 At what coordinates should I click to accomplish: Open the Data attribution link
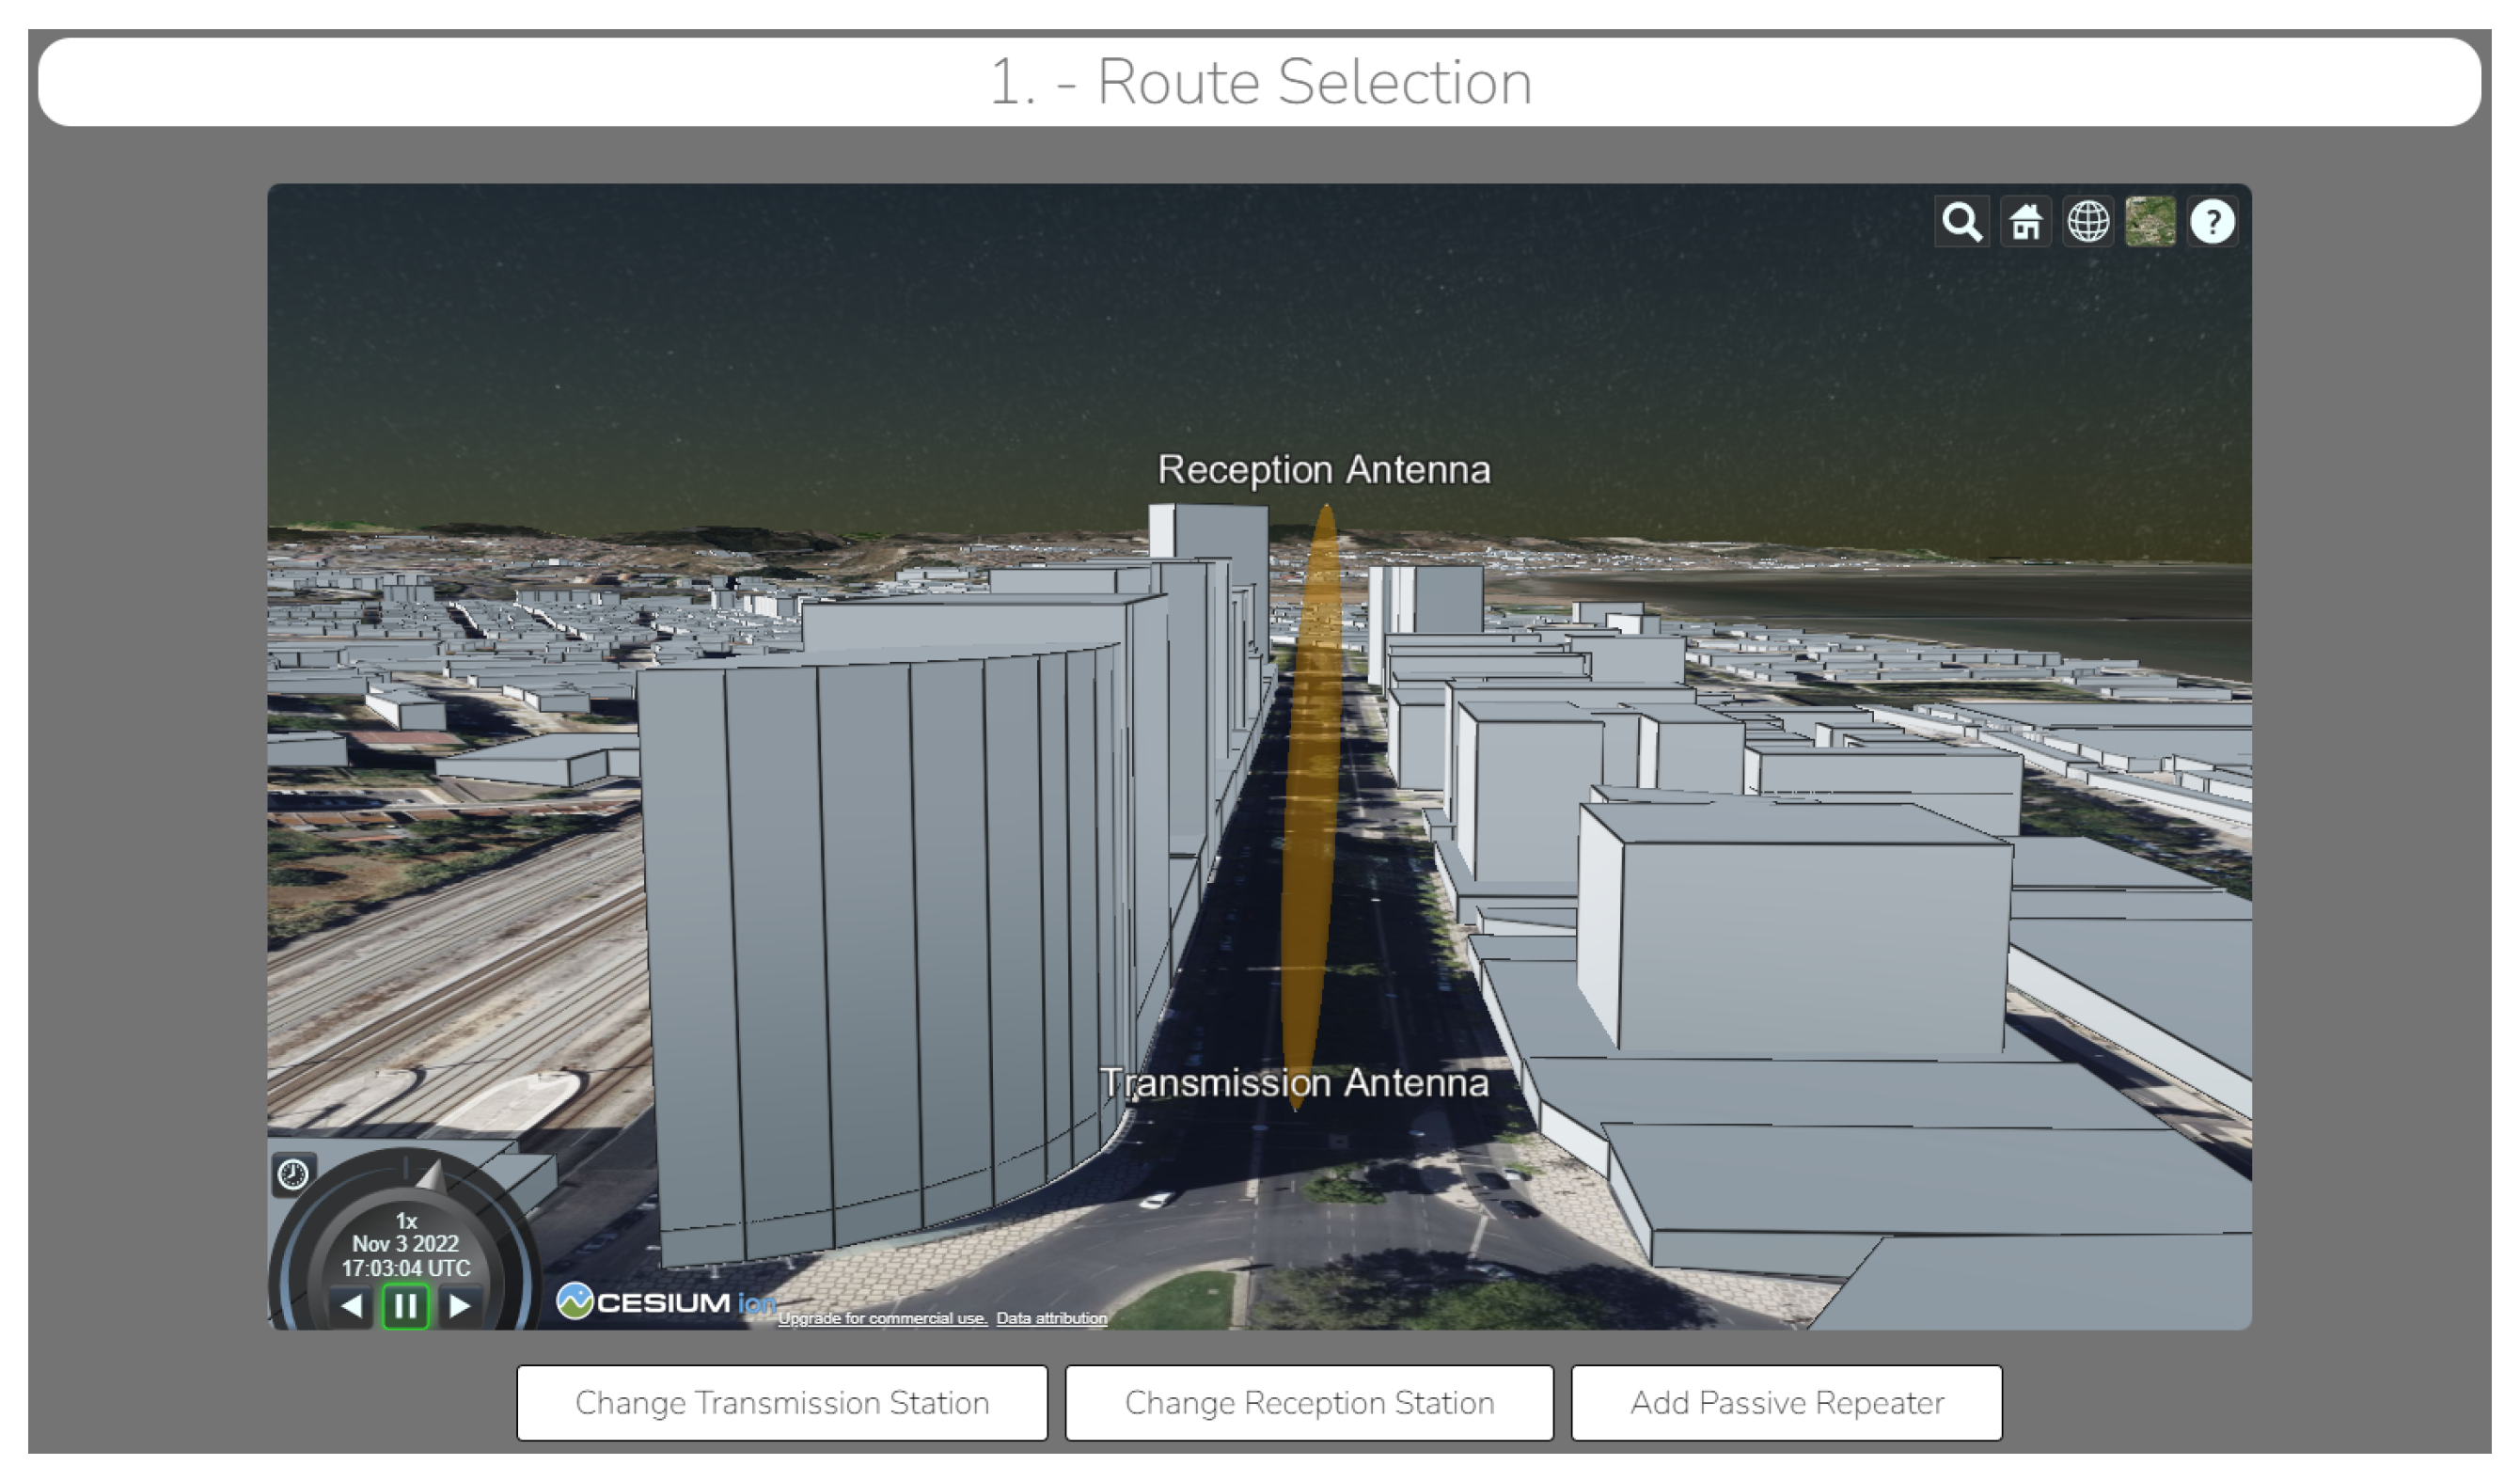click(x=1051, y=1318)
